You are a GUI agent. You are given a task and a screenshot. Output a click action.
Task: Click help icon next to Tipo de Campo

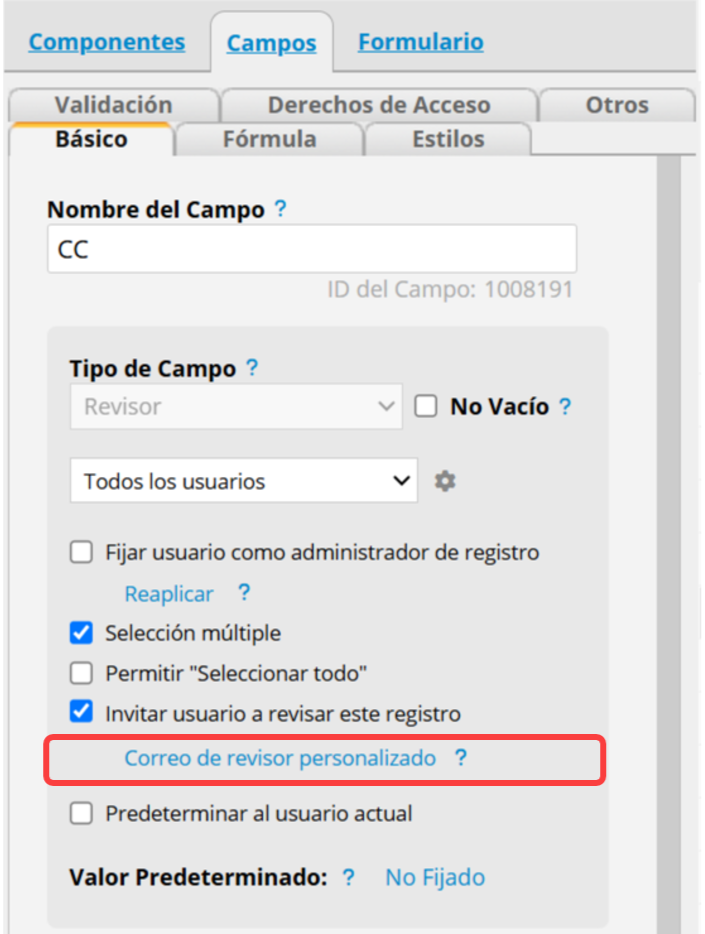pos(252,368)
